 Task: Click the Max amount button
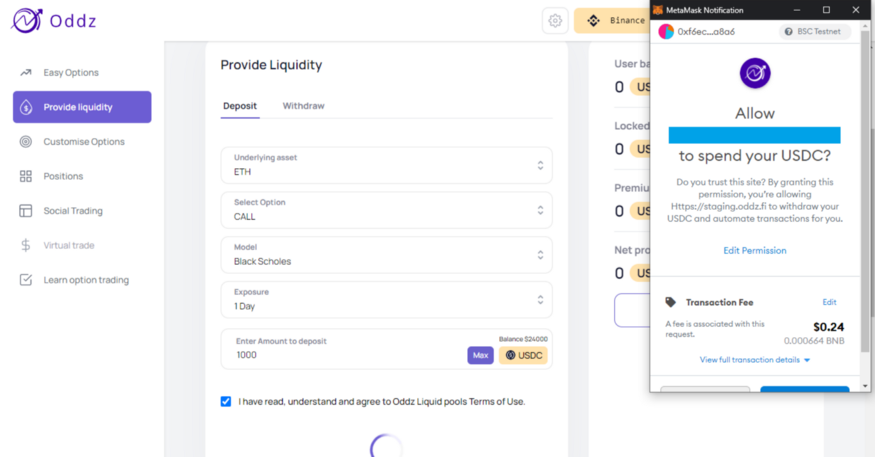pyautogui.click(x=480, y=355)
